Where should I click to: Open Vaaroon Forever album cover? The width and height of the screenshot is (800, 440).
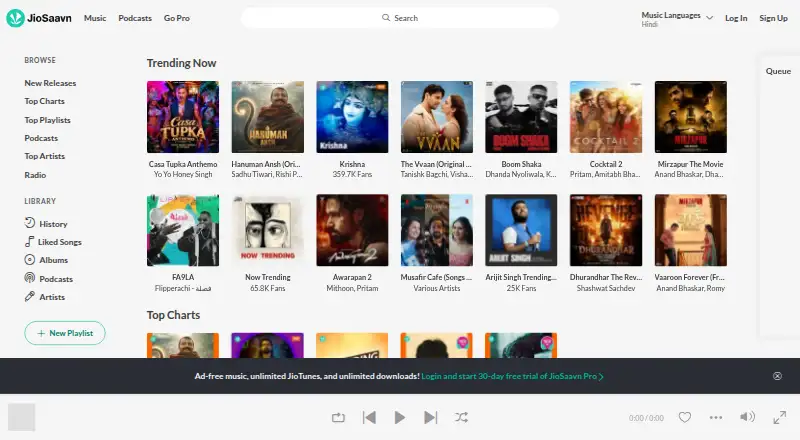(x=690, y=230)
